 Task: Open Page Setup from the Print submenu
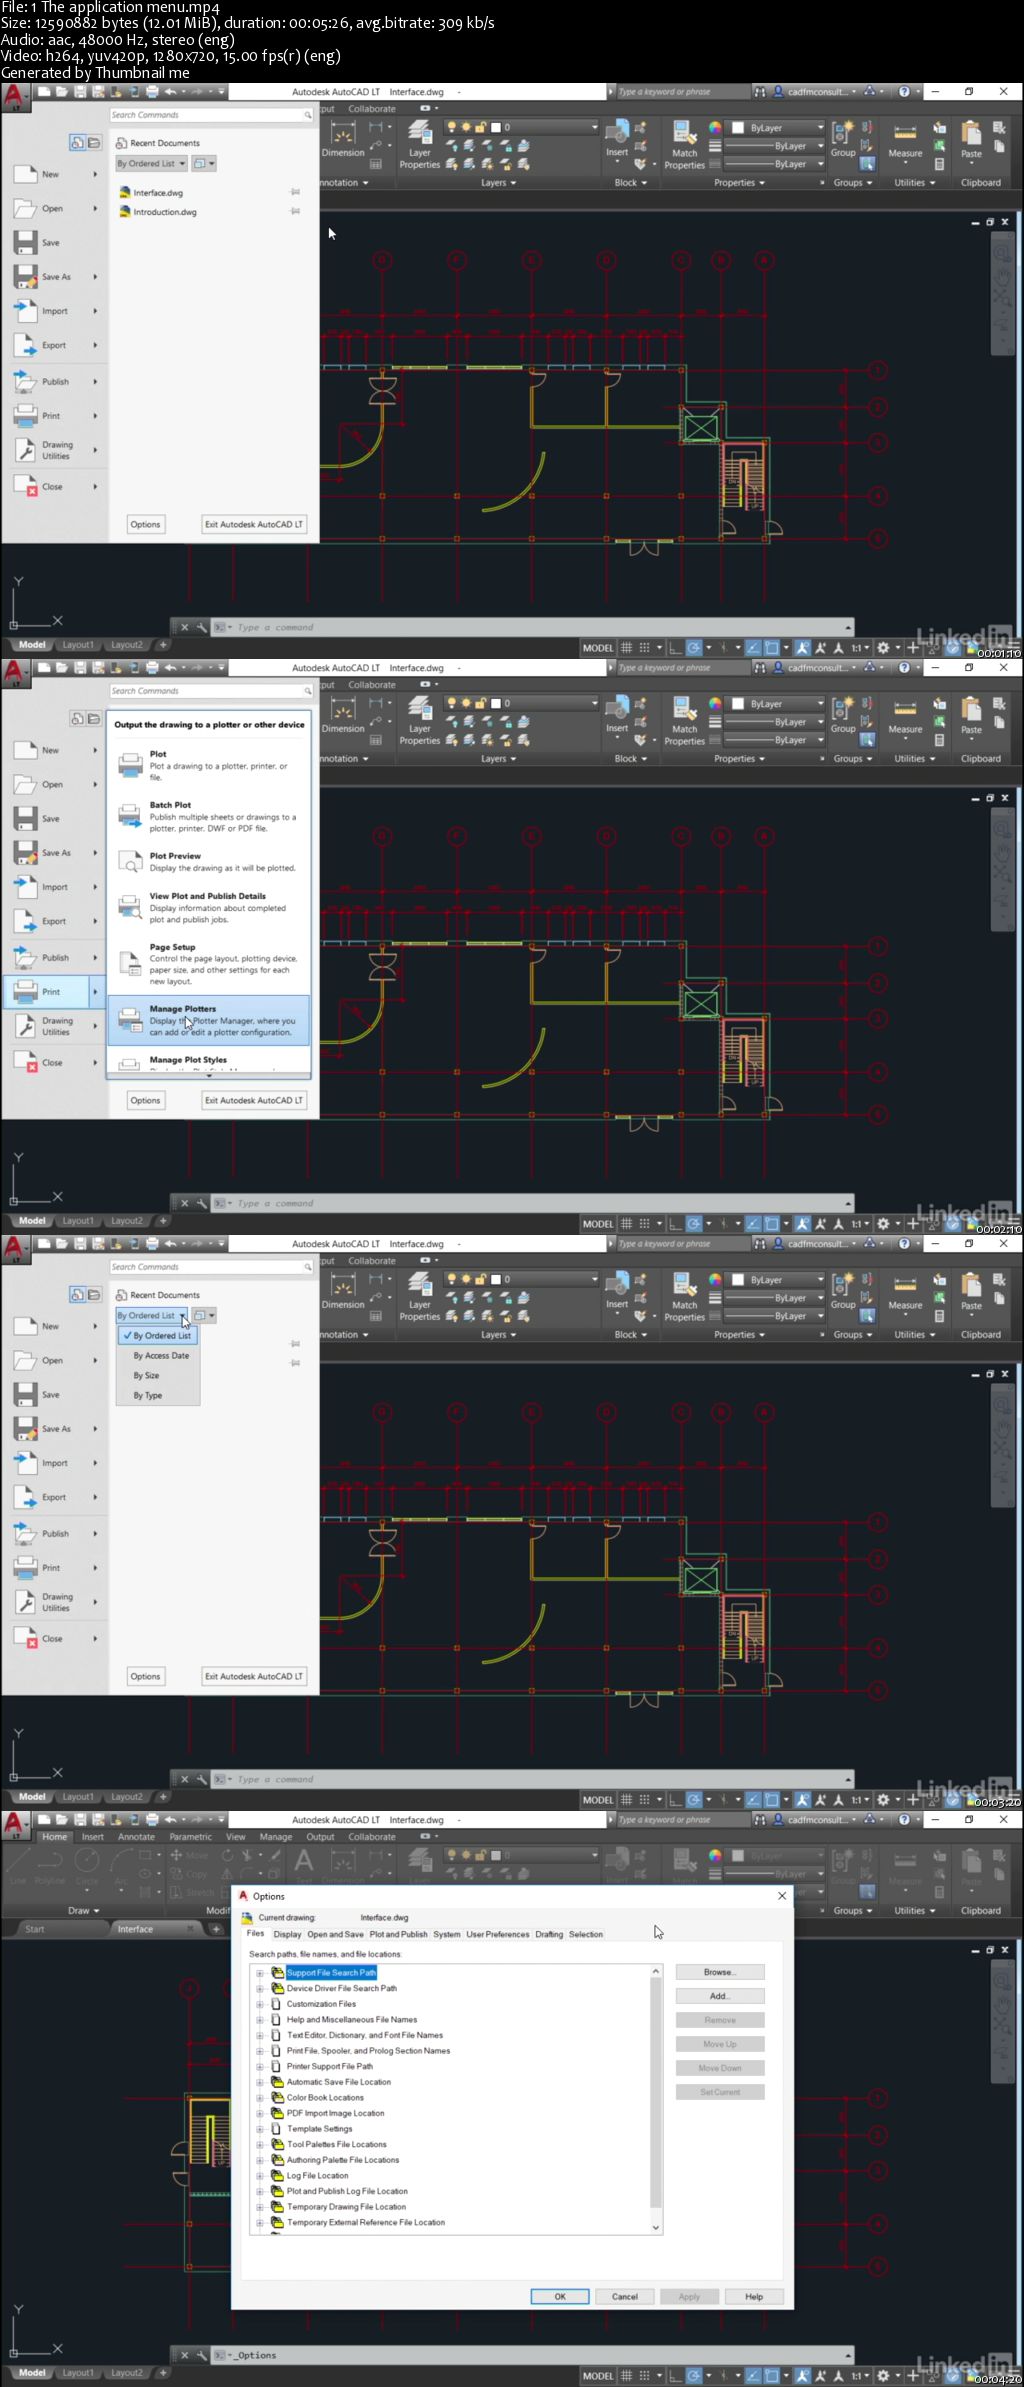tap(208, 964)
